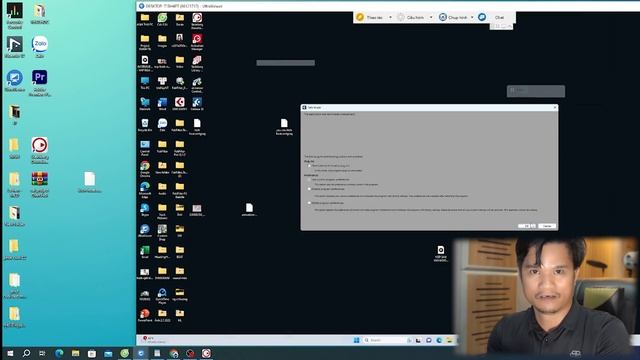The image size is (640, 360).
Task: Open the WinRAR archive icon on local desktop
Action: (x=40, y=179)
